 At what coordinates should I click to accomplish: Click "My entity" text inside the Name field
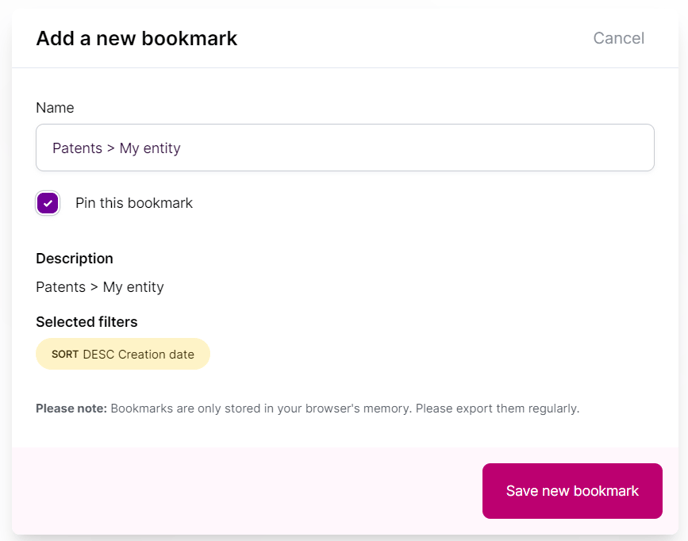click(x=150, y=148)
